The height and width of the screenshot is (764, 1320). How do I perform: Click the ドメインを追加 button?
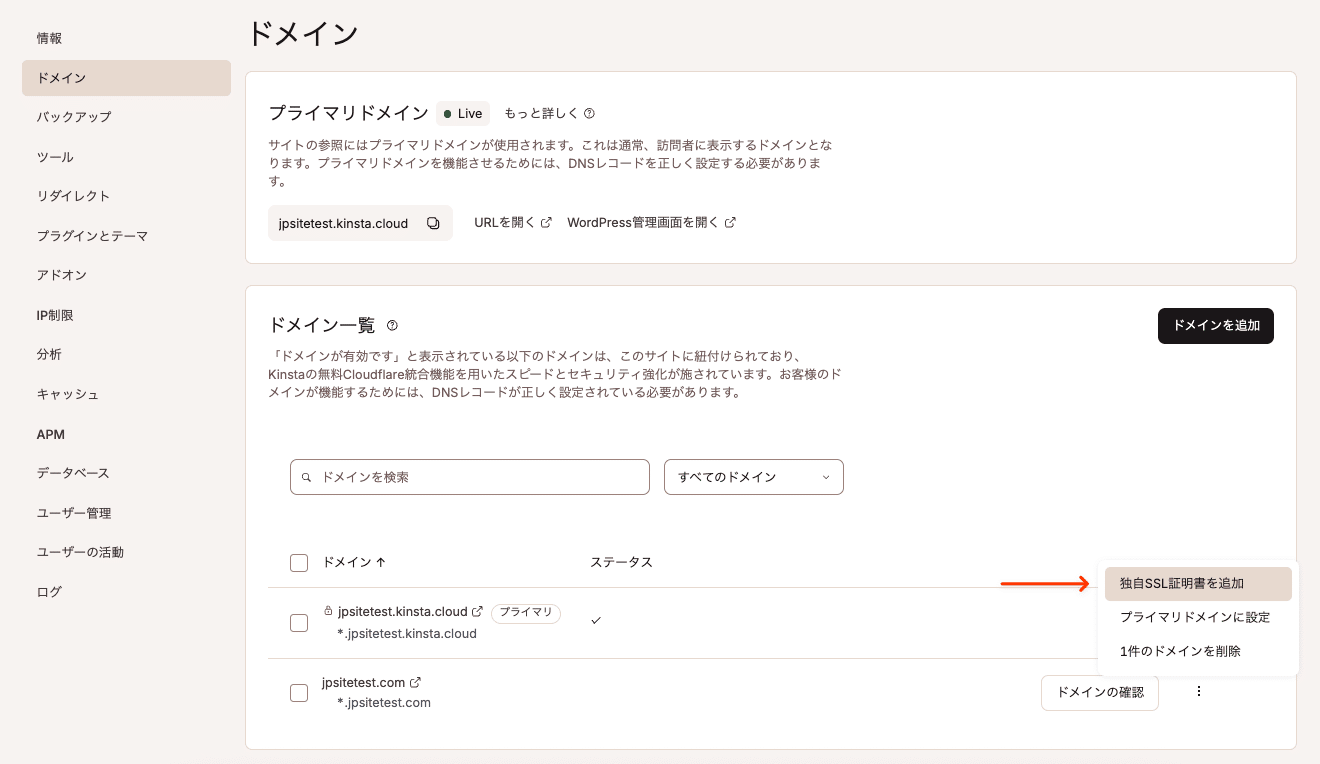(x=1216, y=326)
